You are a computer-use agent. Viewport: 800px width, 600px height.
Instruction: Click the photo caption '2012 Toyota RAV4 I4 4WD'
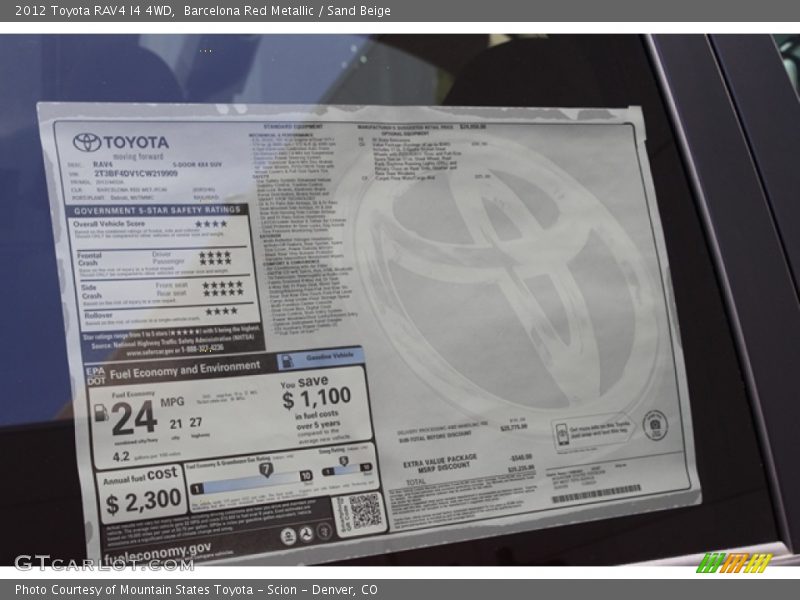[x=94, y=11]
